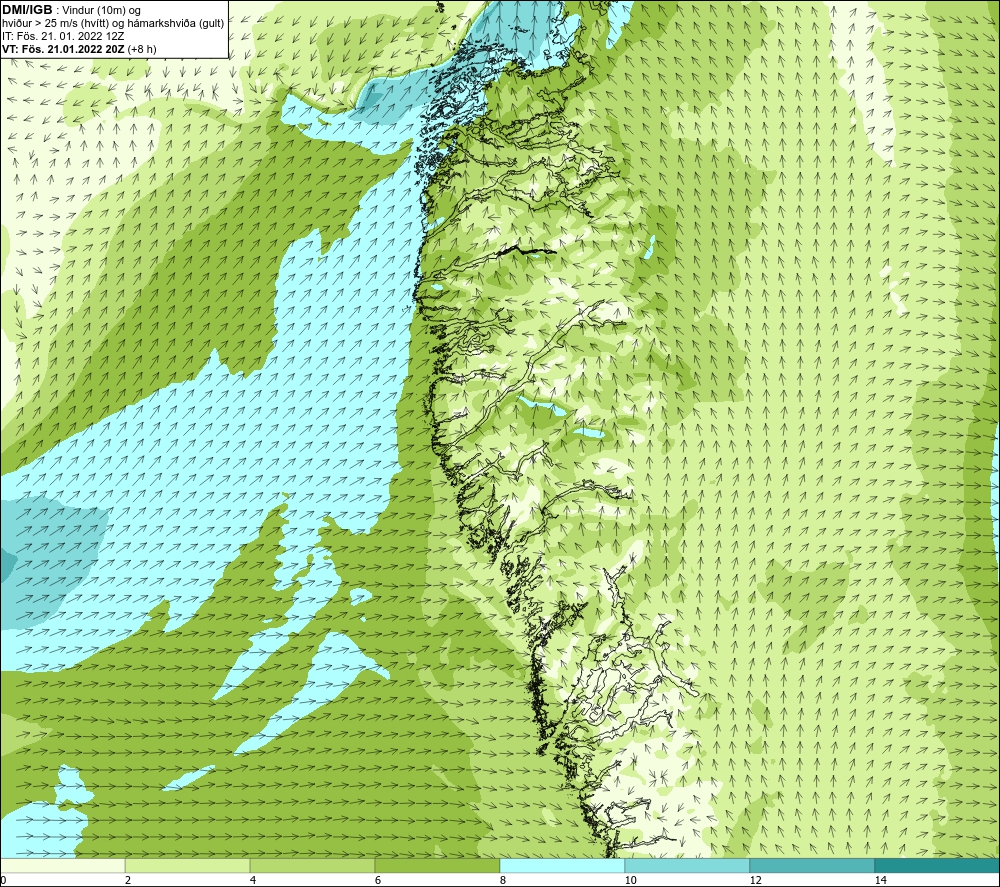
Task: Click the scale label '6'
Action: point(378,880)
